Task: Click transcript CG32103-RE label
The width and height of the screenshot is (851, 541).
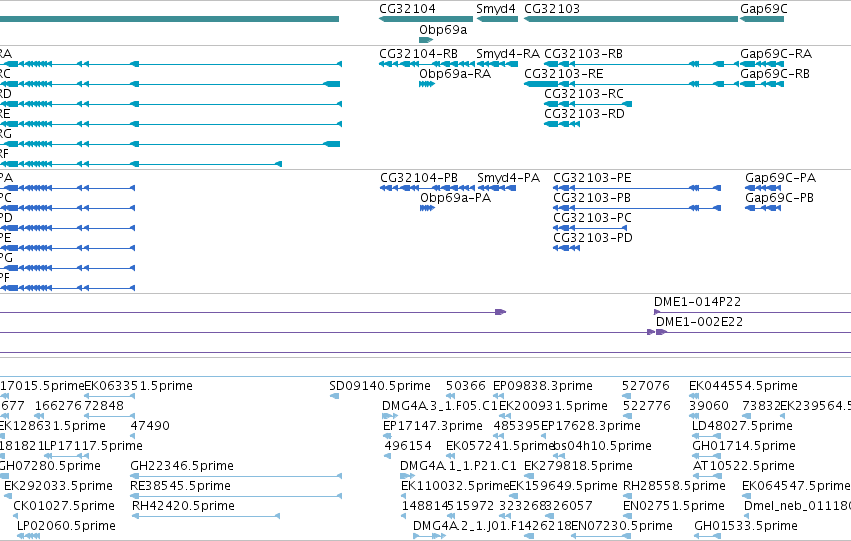Action: coord(563,74)
